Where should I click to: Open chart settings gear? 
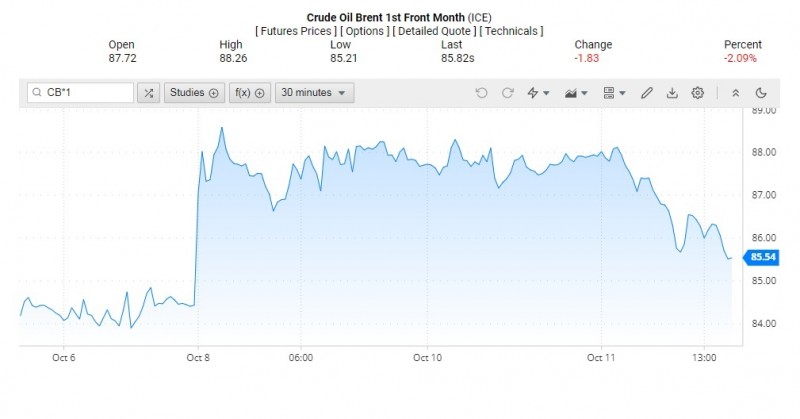(698, 93)
